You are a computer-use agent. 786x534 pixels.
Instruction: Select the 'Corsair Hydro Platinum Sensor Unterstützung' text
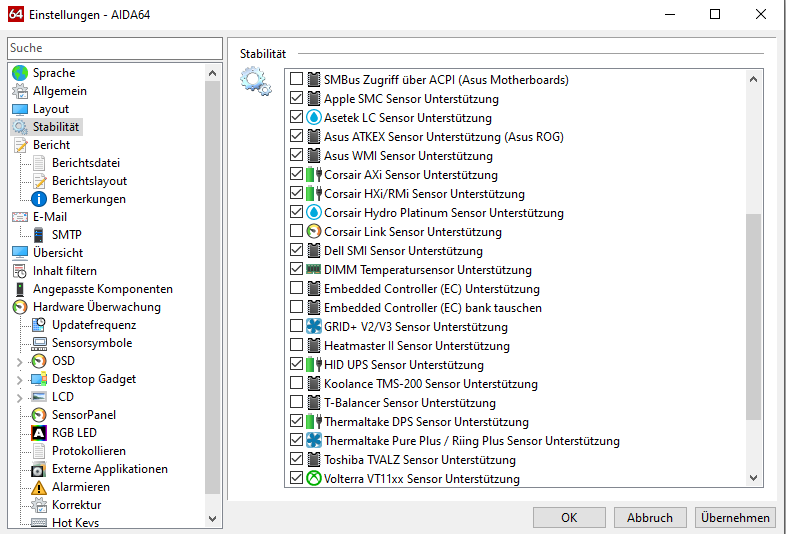444,213
